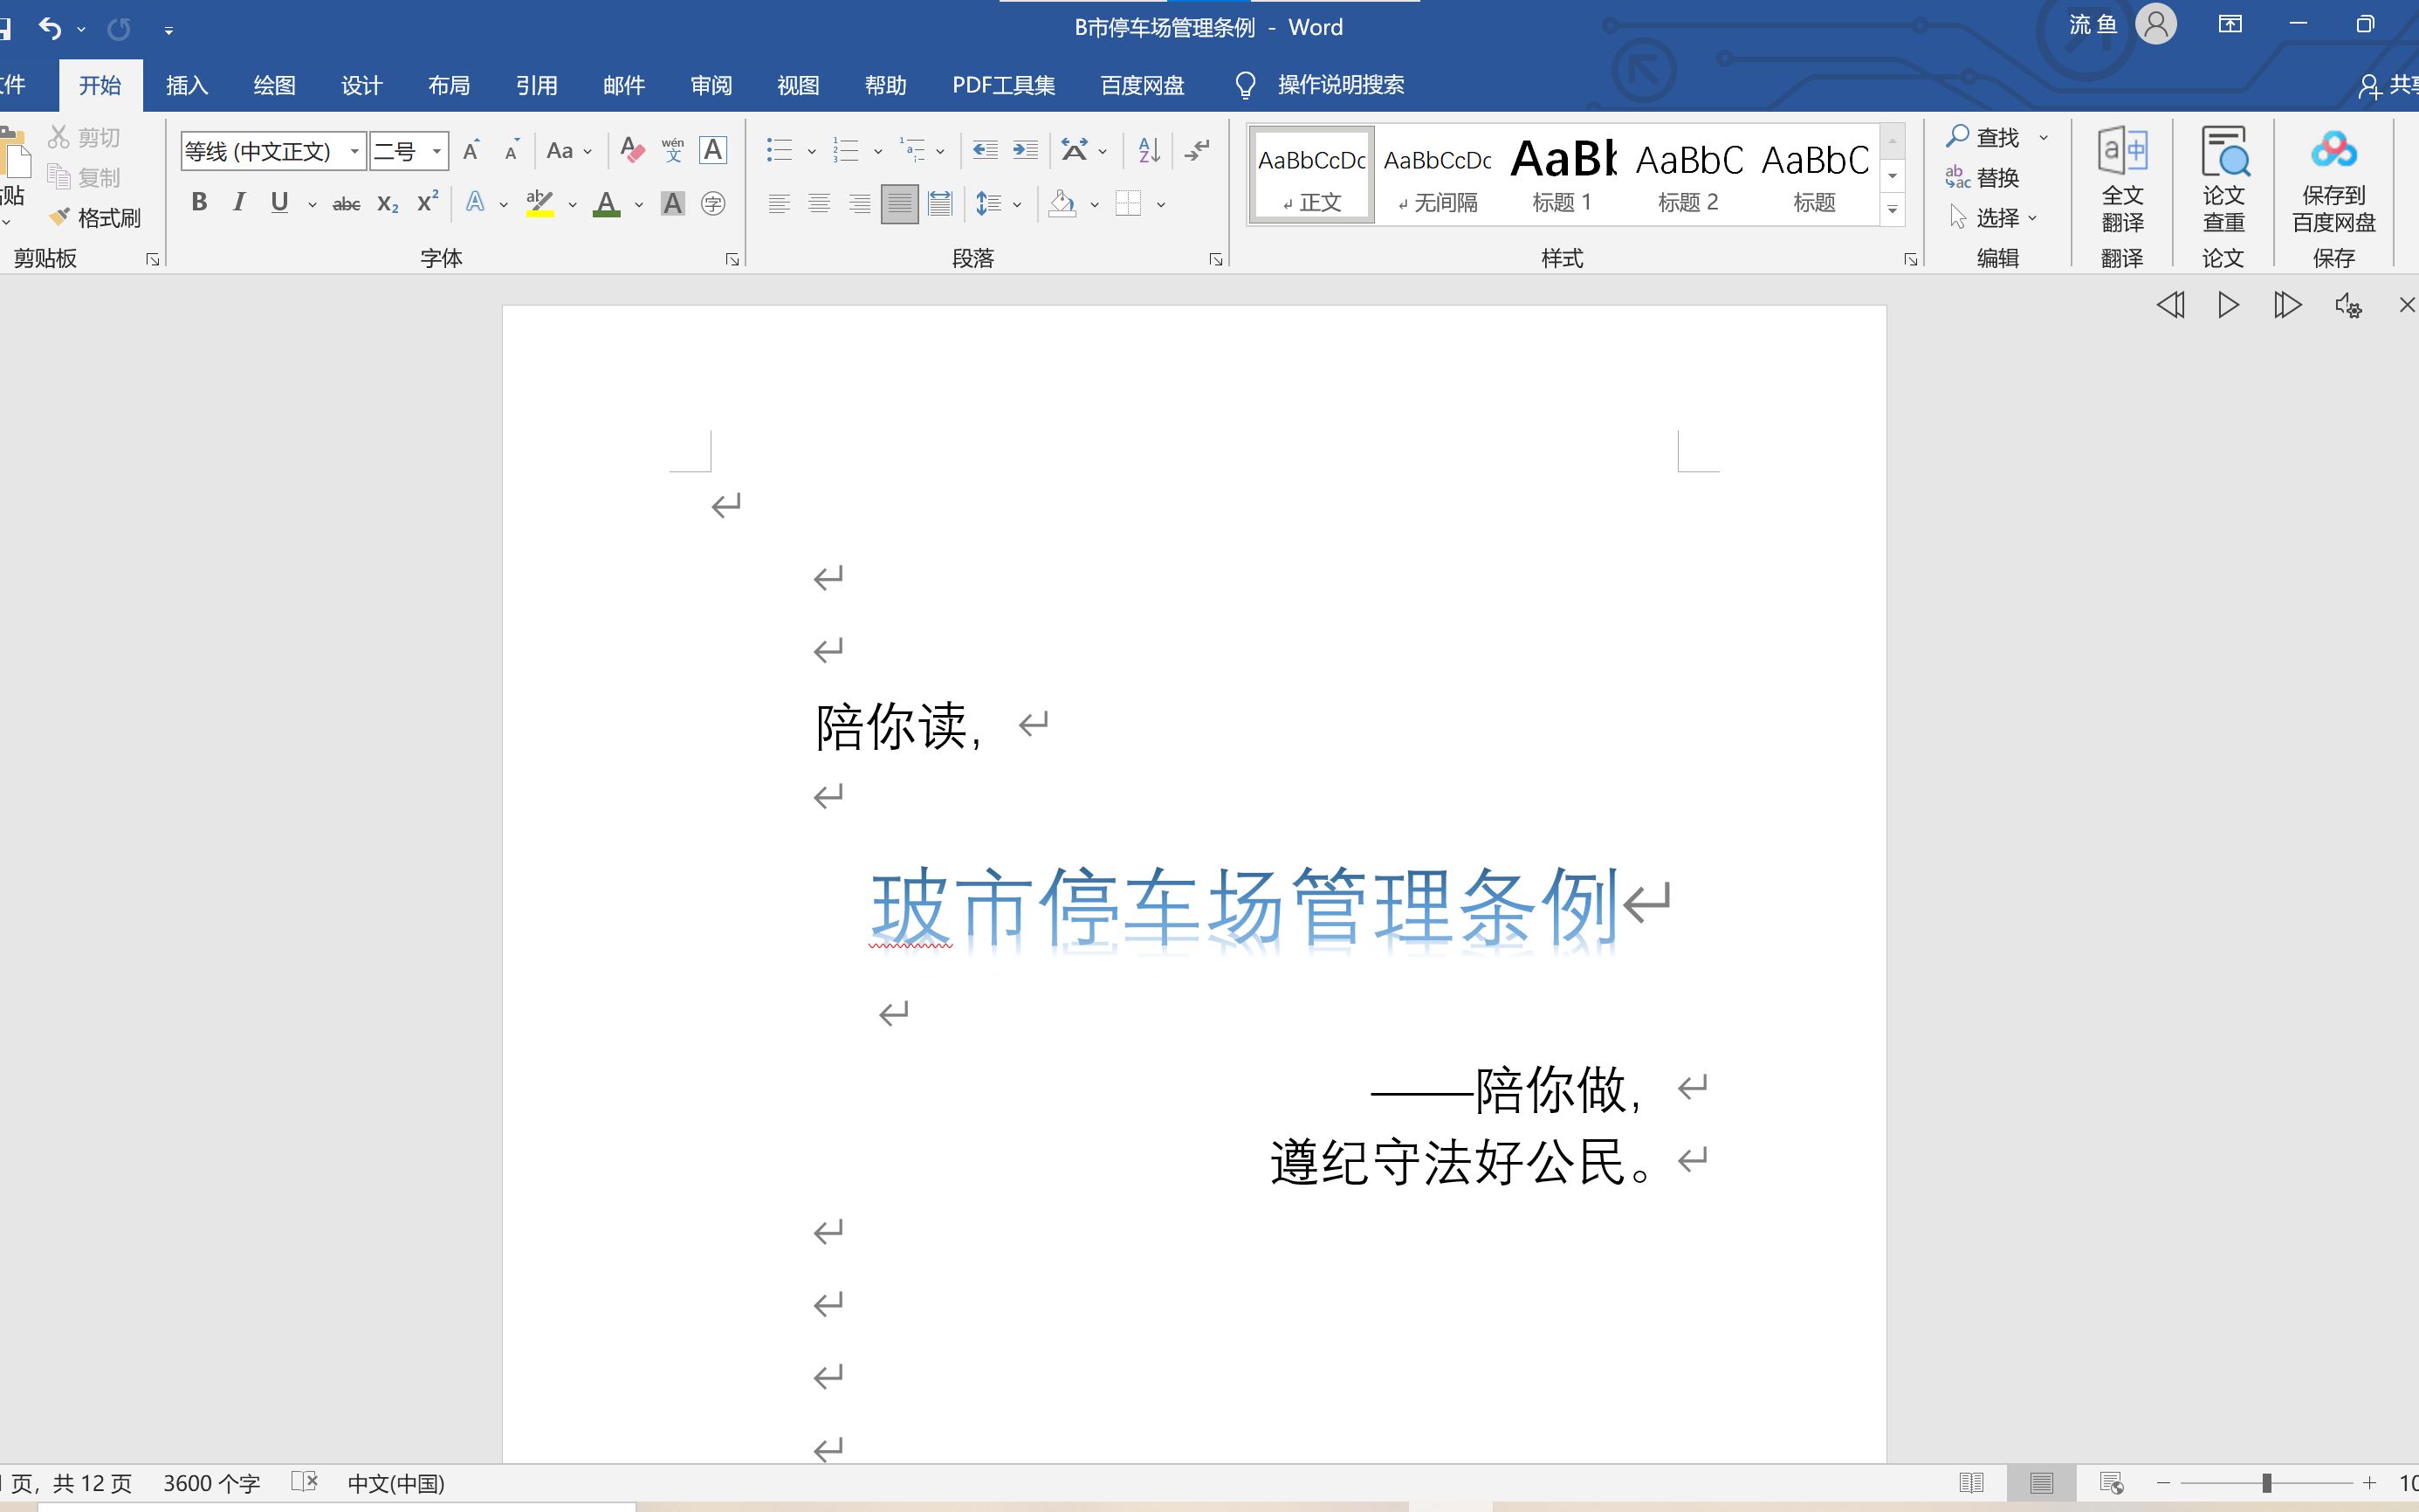Open the read-aloud speaker settings icon
This screenshot has height=1512, width=2419.
click(2348, 305)
